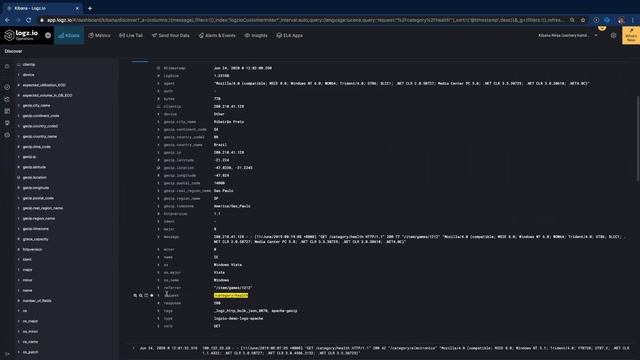Click the round icon beside logz.io logo

(x=48, y=36)
